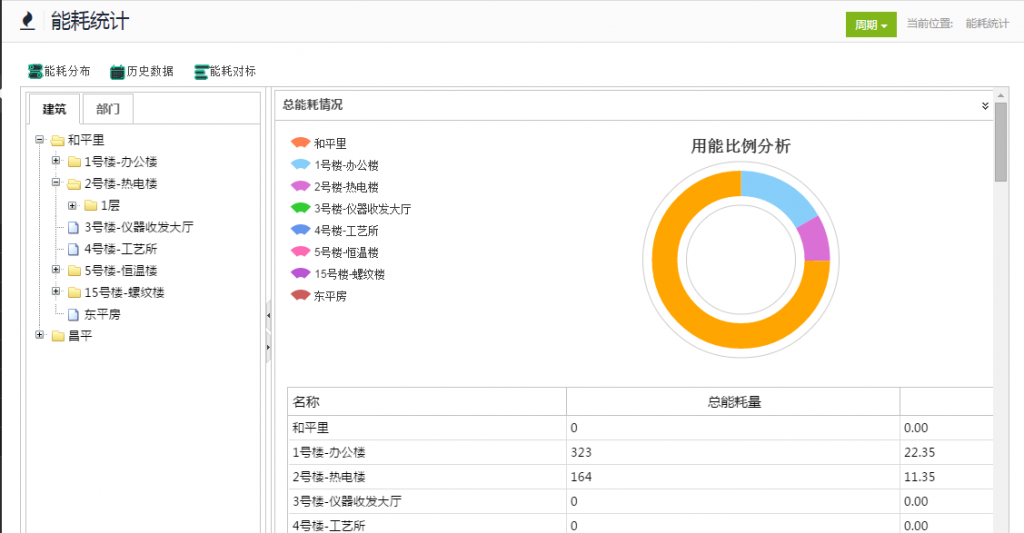Click document icon of 东平房
This screenshot has width=1024, height=533.
[74, 314]
